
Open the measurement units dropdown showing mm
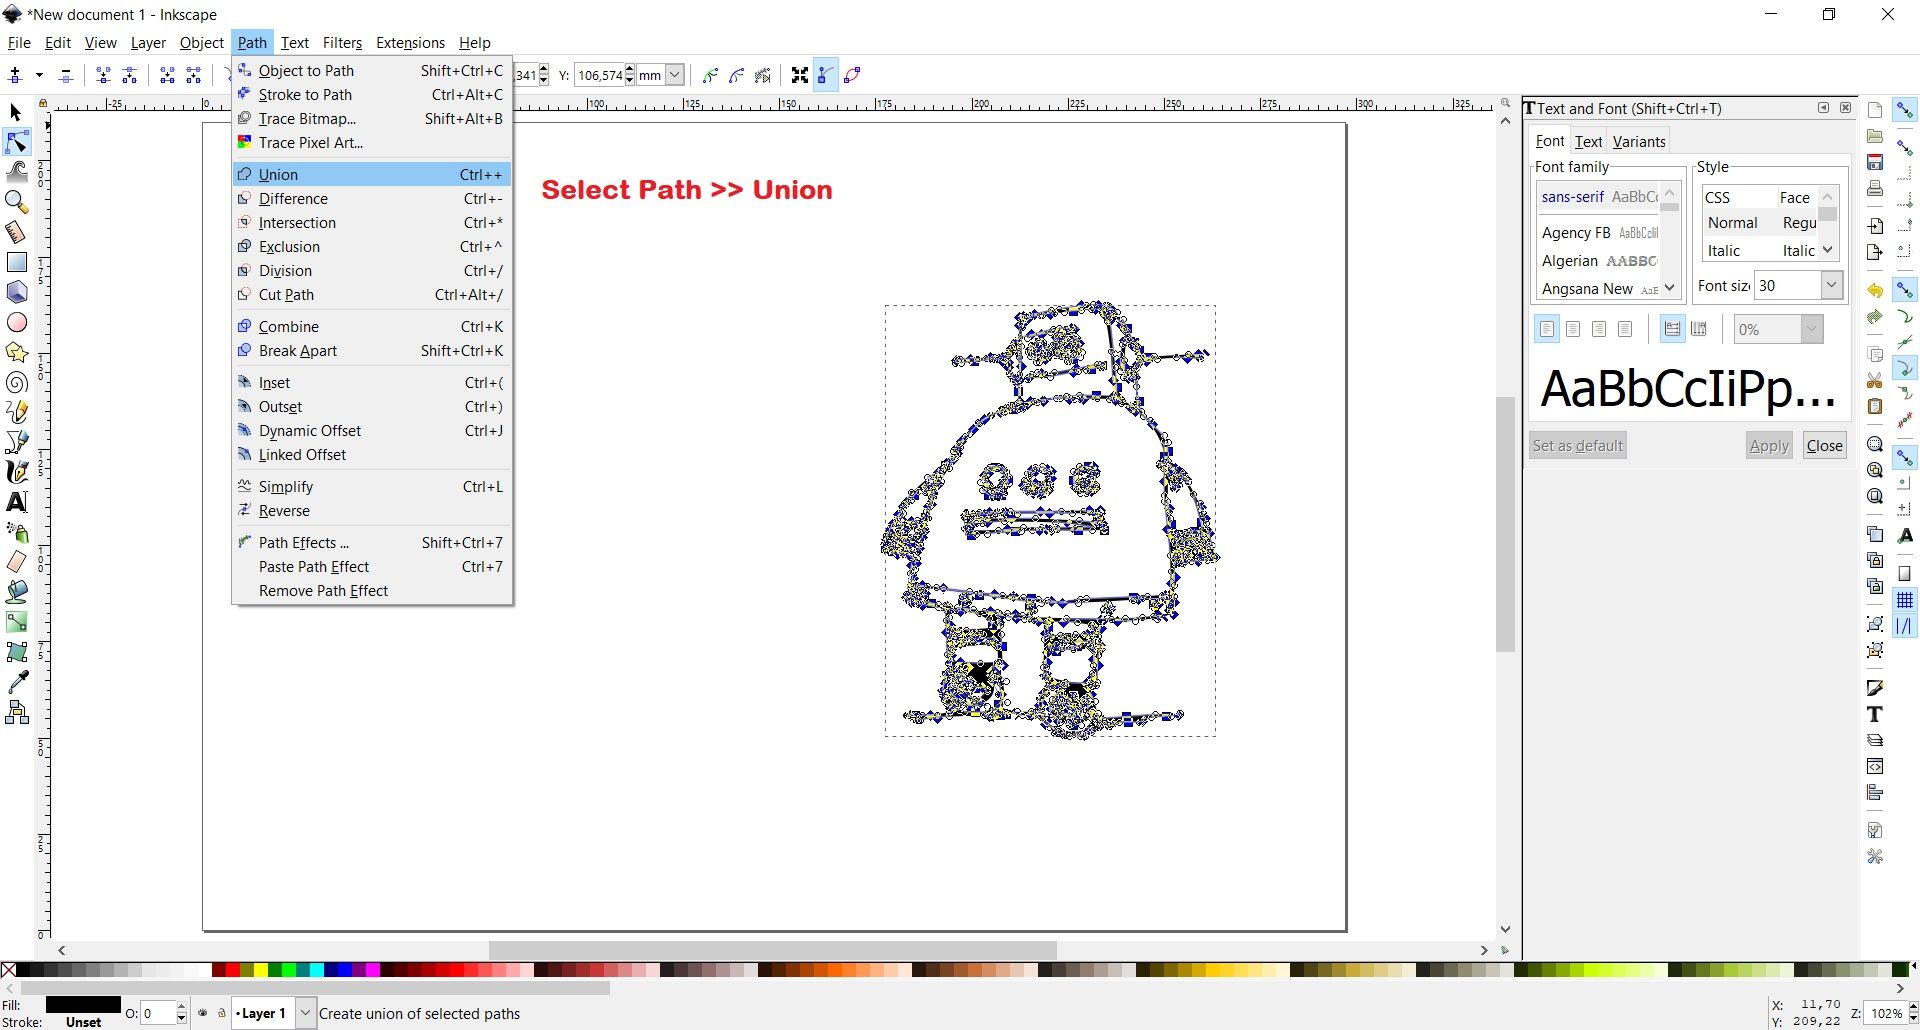(675, 74)
